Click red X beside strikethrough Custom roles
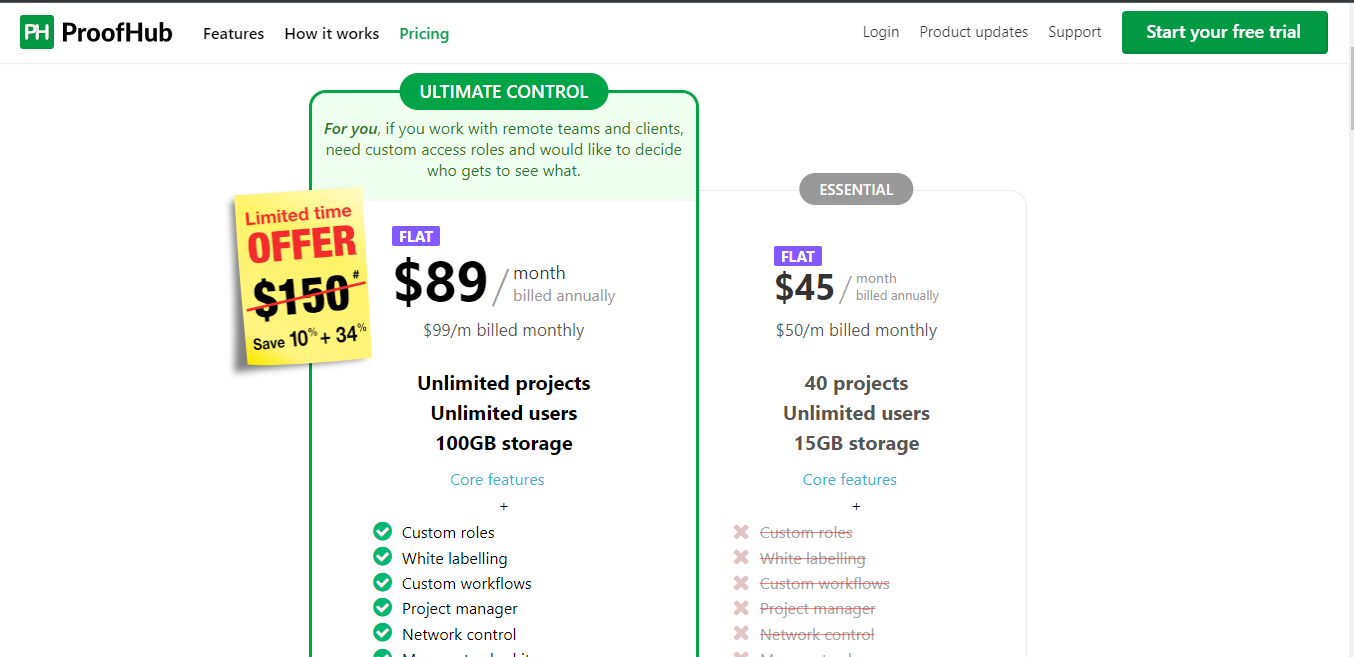 [741, 532]
